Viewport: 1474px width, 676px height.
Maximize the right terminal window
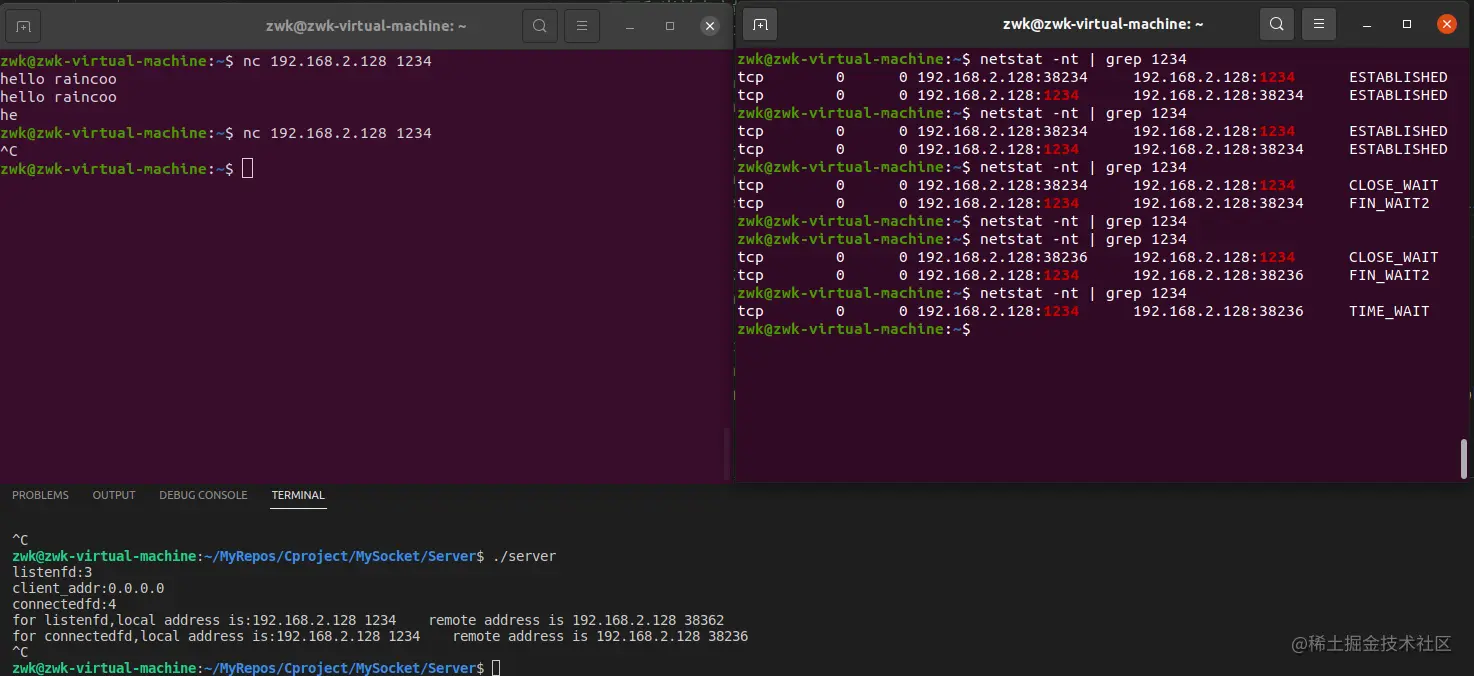point(1407,25)
